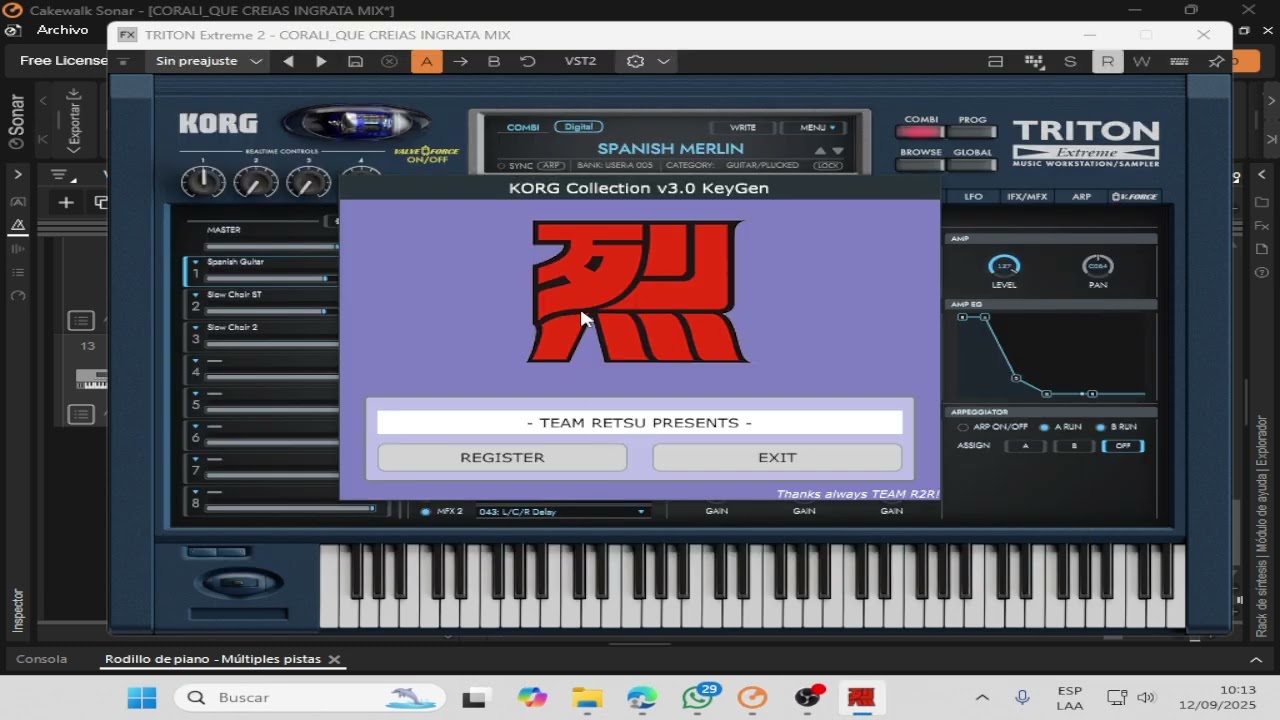The width and height of the screenshot is (1280, 720).
Task: Select A comparison state in plugin header
Action: (426, 61)
